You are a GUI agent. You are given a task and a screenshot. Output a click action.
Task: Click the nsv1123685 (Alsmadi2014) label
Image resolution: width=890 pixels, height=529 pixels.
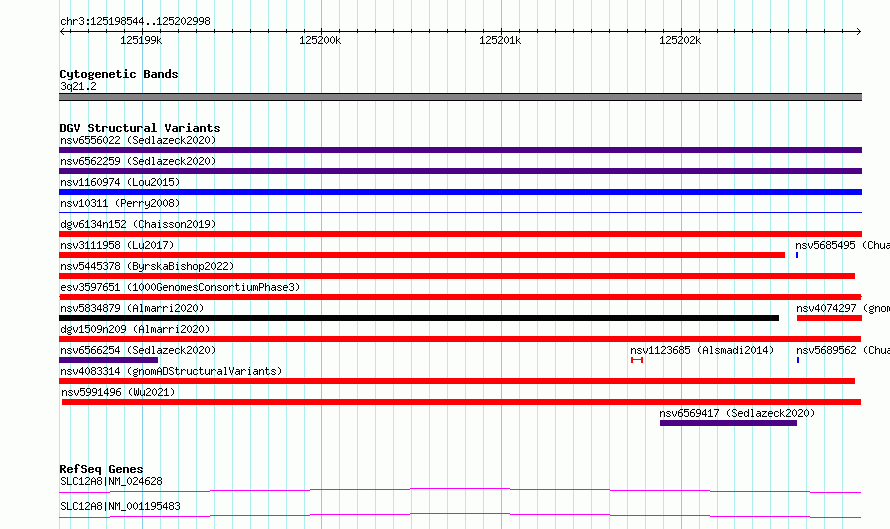point(702,350)
